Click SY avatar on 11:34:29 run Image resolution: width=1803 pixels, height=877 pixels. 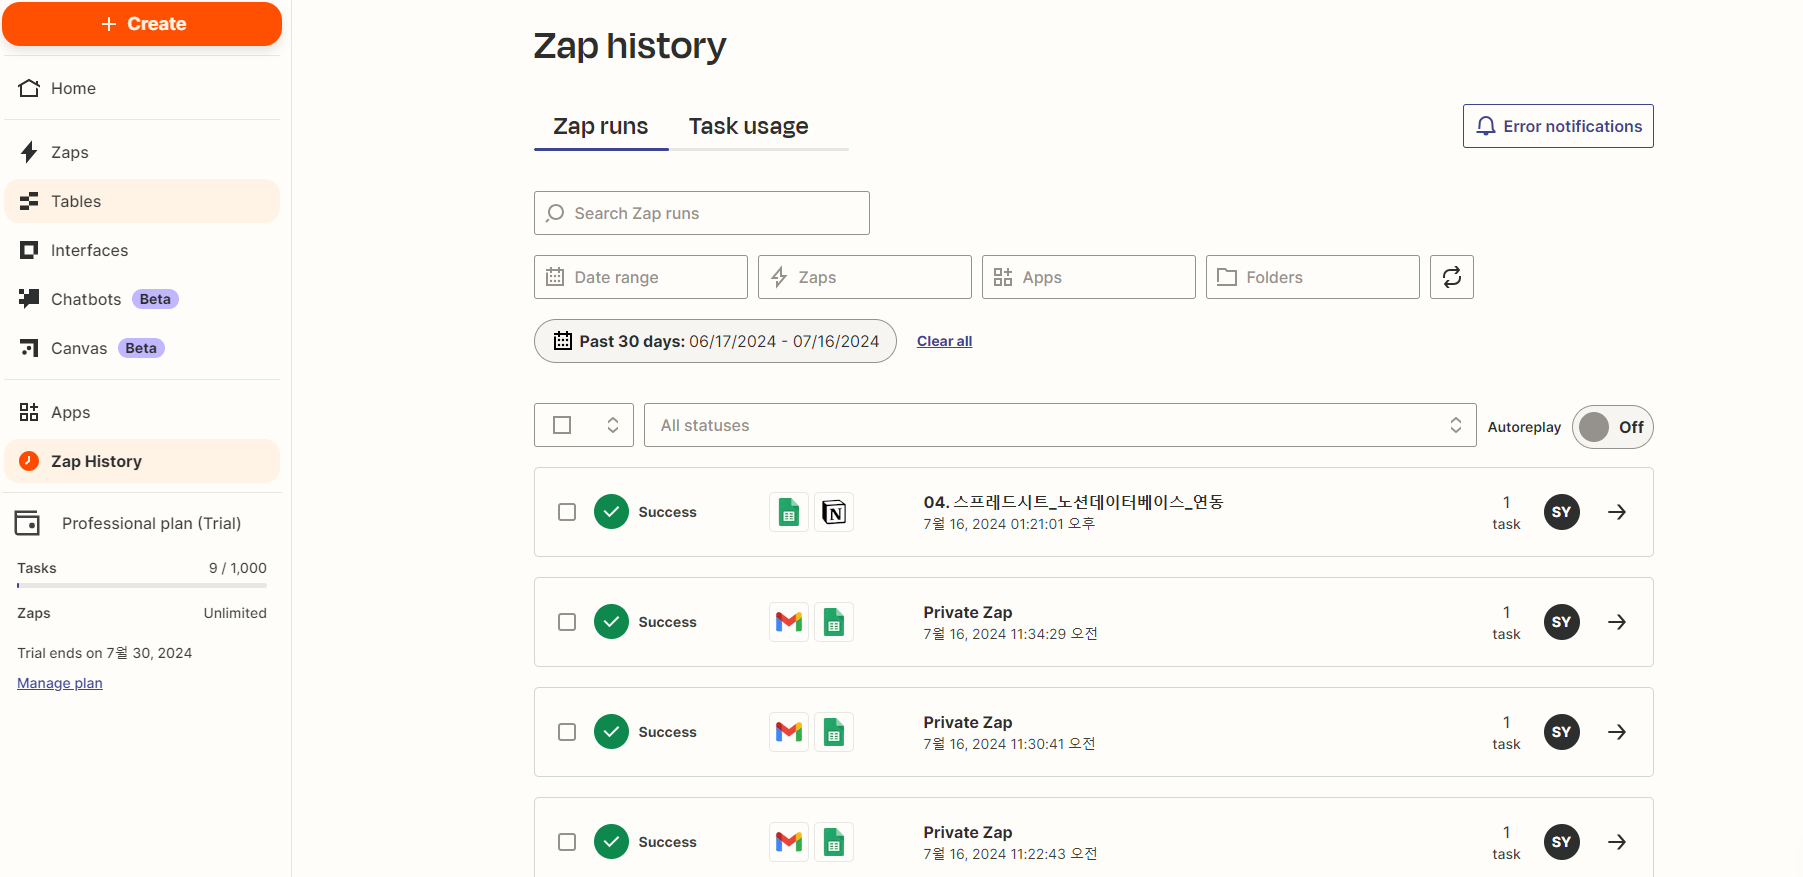pos(1562,622)
